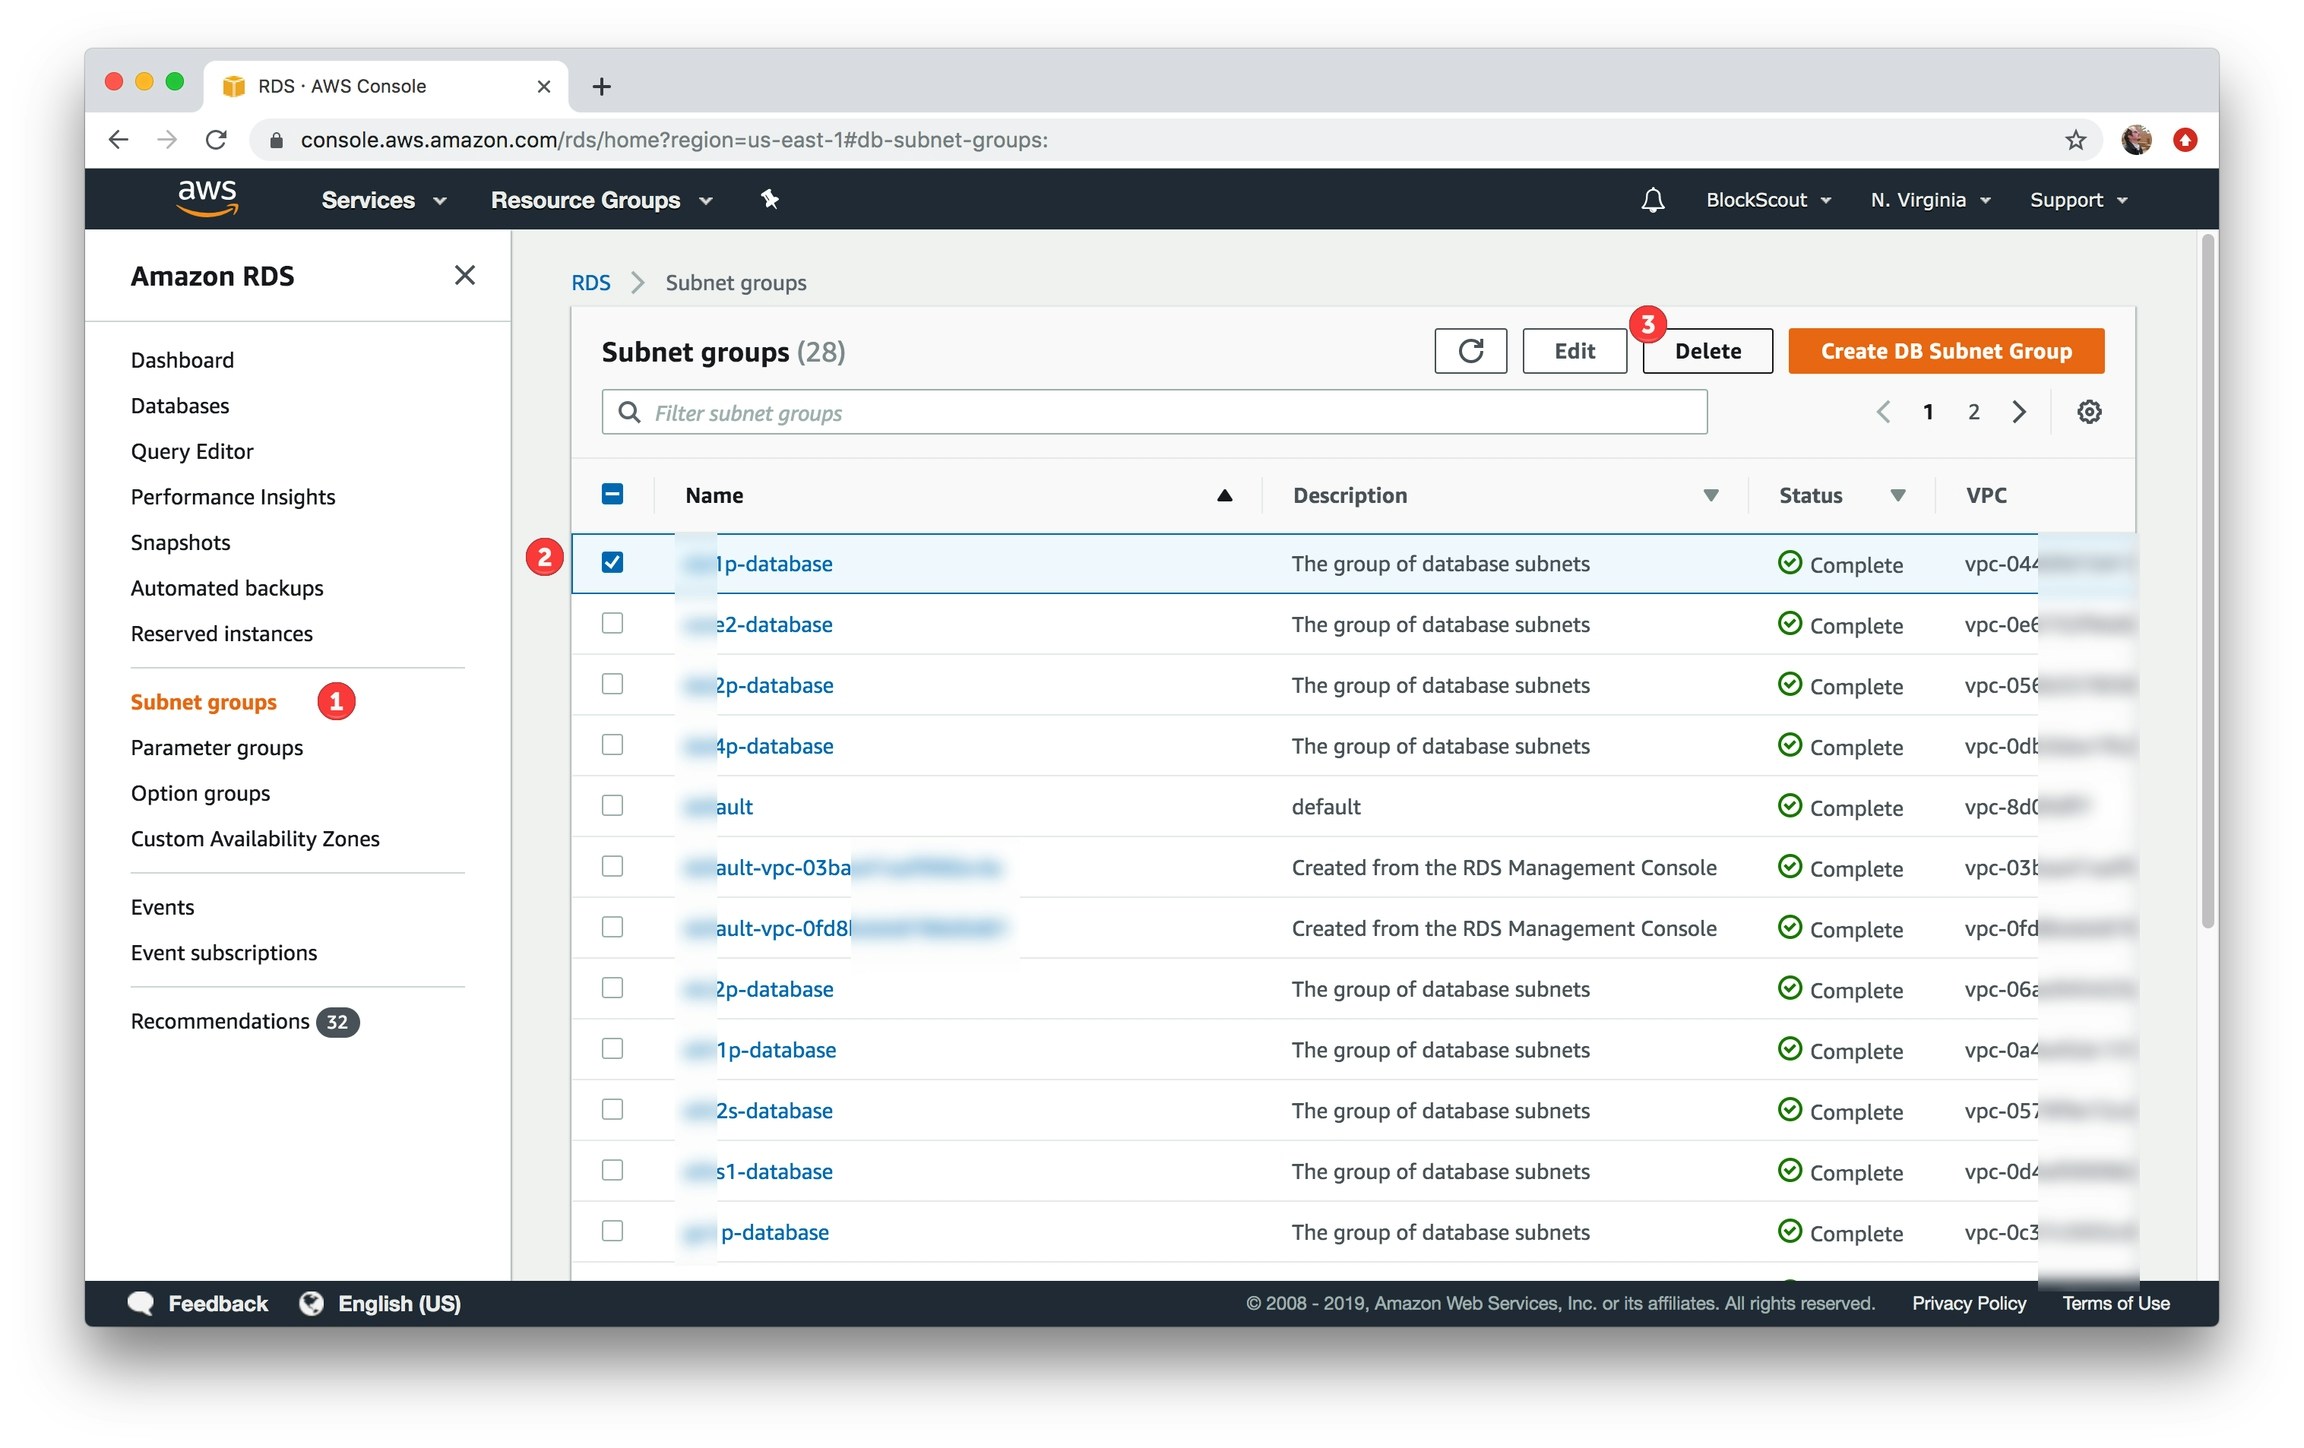Open table preferences gear icon
The height and width of the screenshot is (1448, 2304).
(x=2088, y=412)
